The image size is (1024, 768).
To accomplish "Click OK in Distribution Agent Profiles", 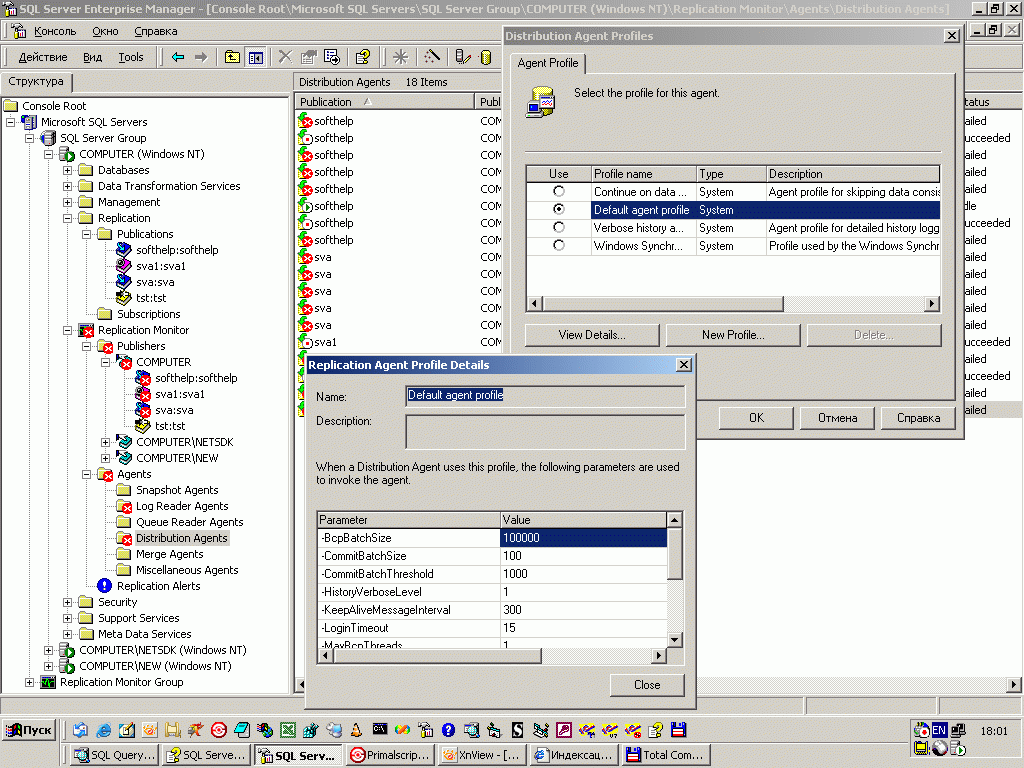I will click(x=756, y=418).
